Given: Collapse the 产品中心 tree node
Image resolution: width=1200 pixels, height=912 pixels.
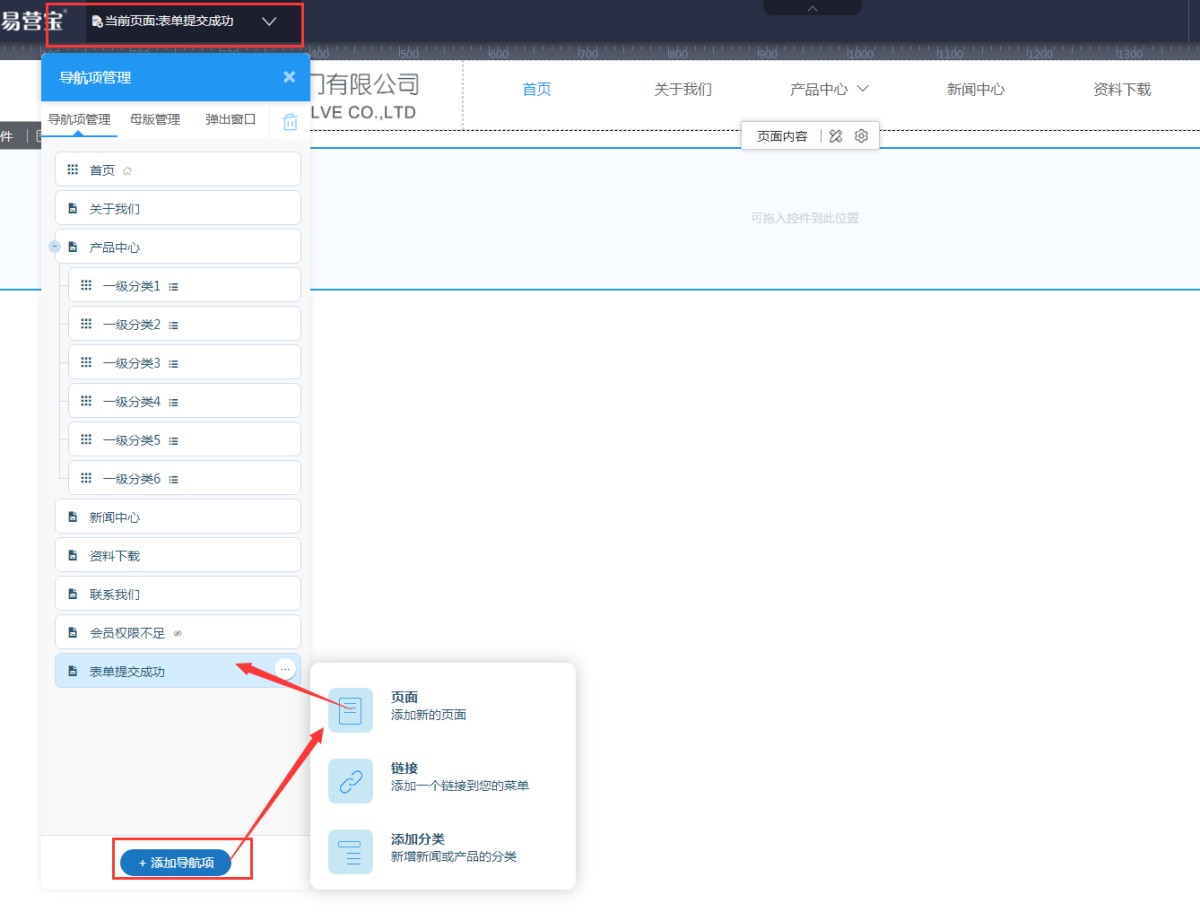Looking at the screenshot, I should pos(55,247).
